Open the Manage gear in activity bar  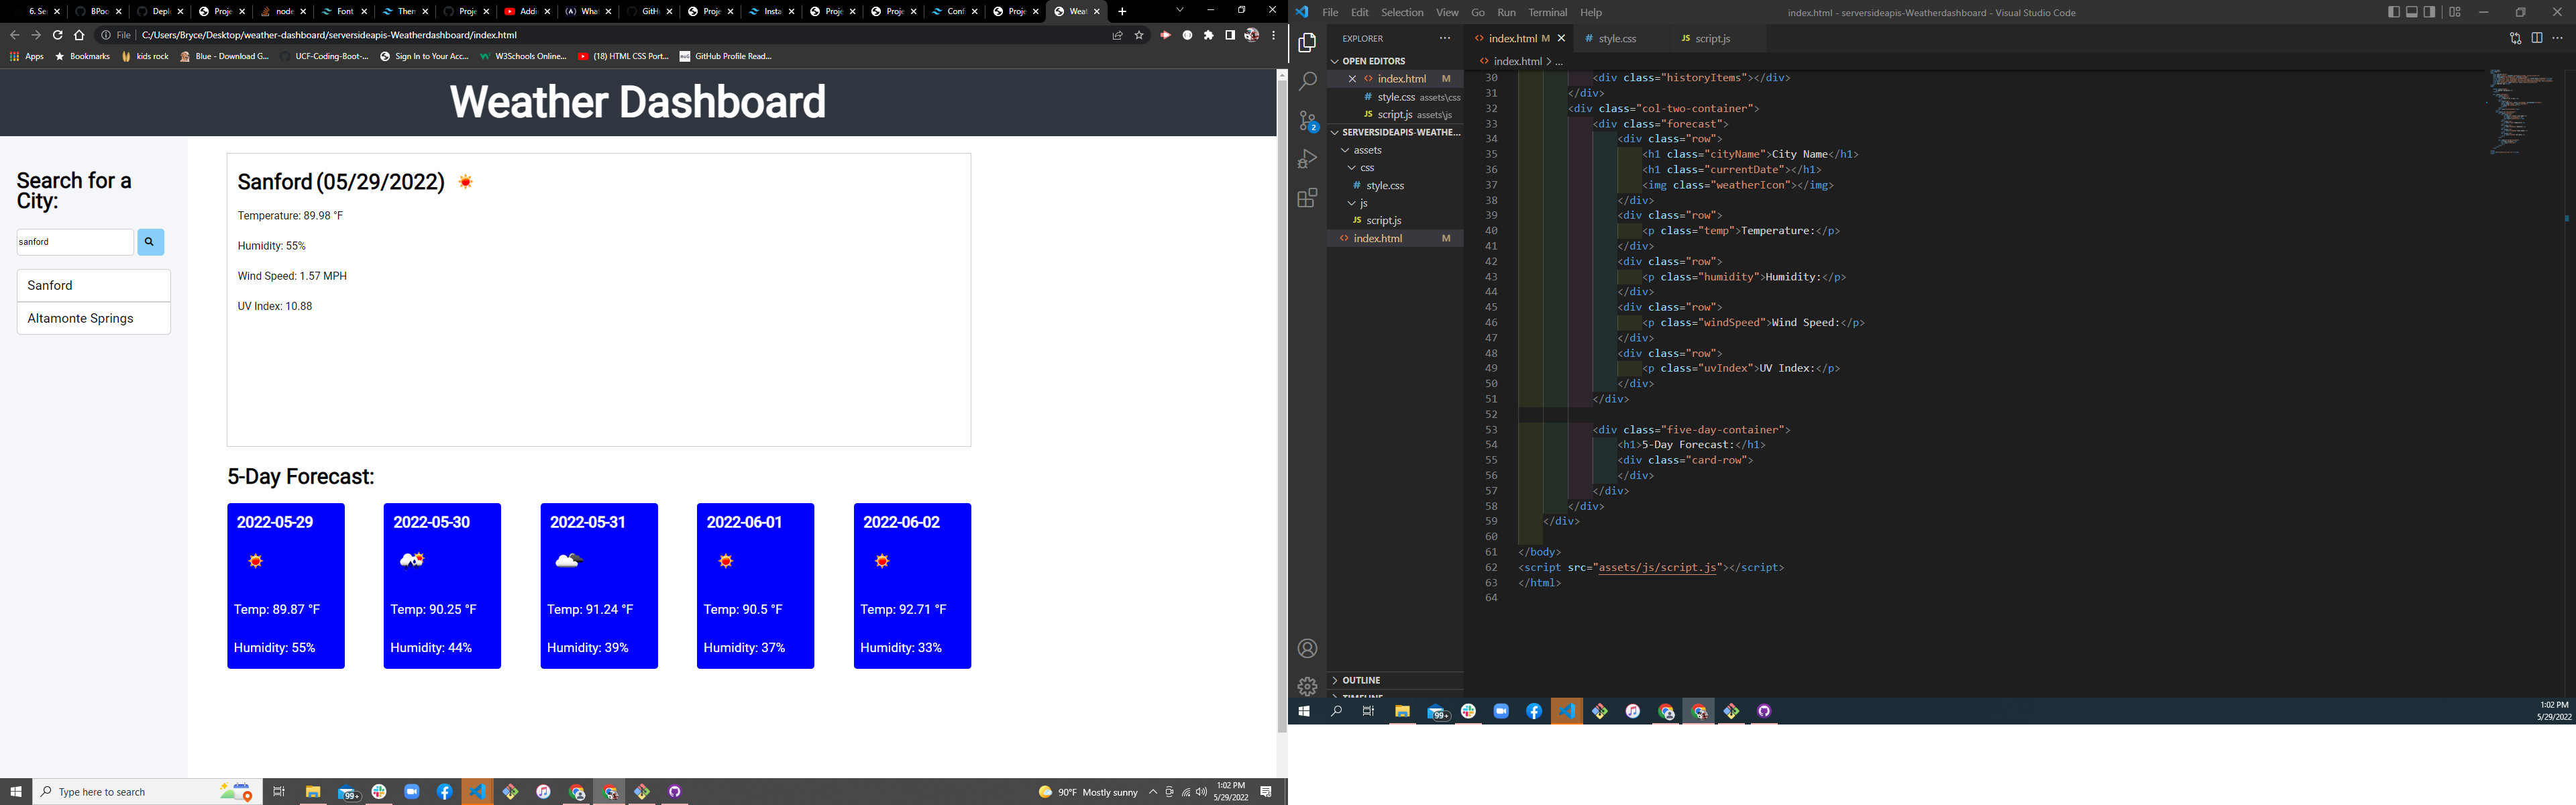click(x=1307, y=686)
